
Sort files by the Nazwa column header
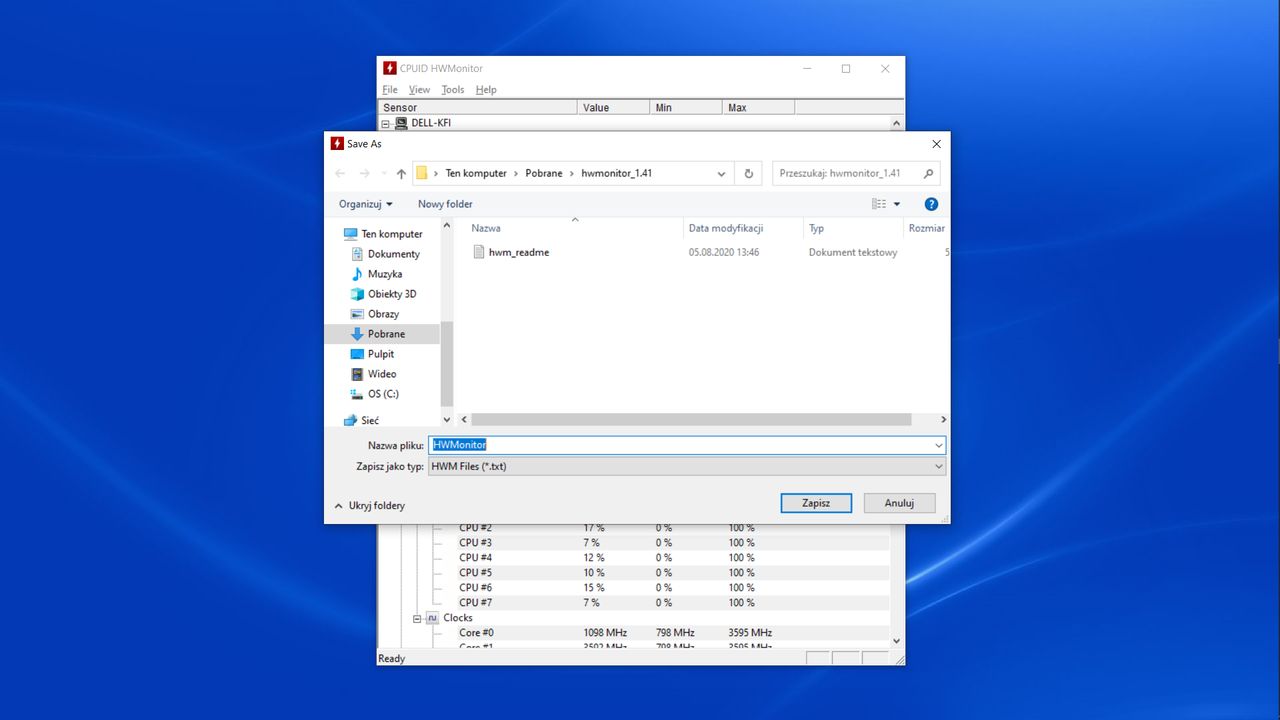tap(573, 228)
